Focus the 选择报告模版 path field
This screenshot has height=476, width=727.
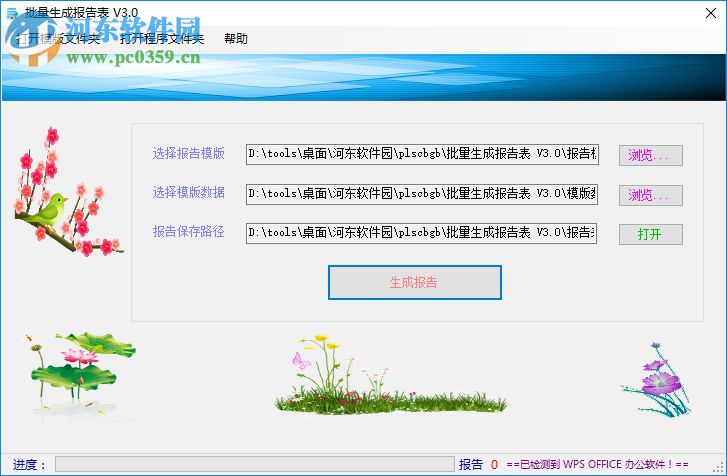tap(422, 154)
